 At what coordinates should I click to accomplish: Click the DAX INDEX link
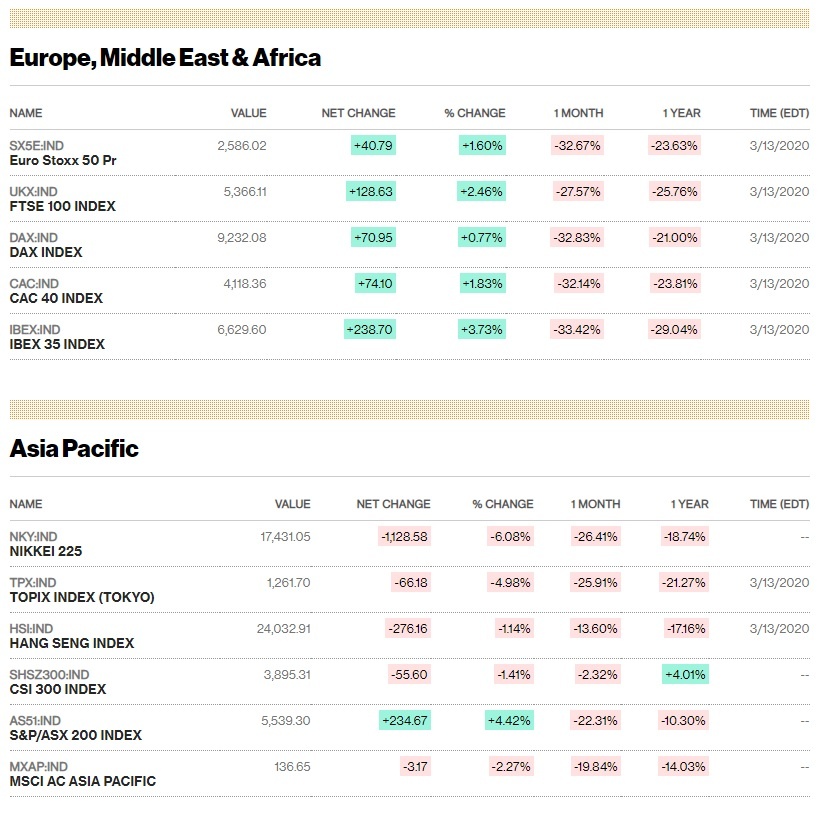[46, 252]
